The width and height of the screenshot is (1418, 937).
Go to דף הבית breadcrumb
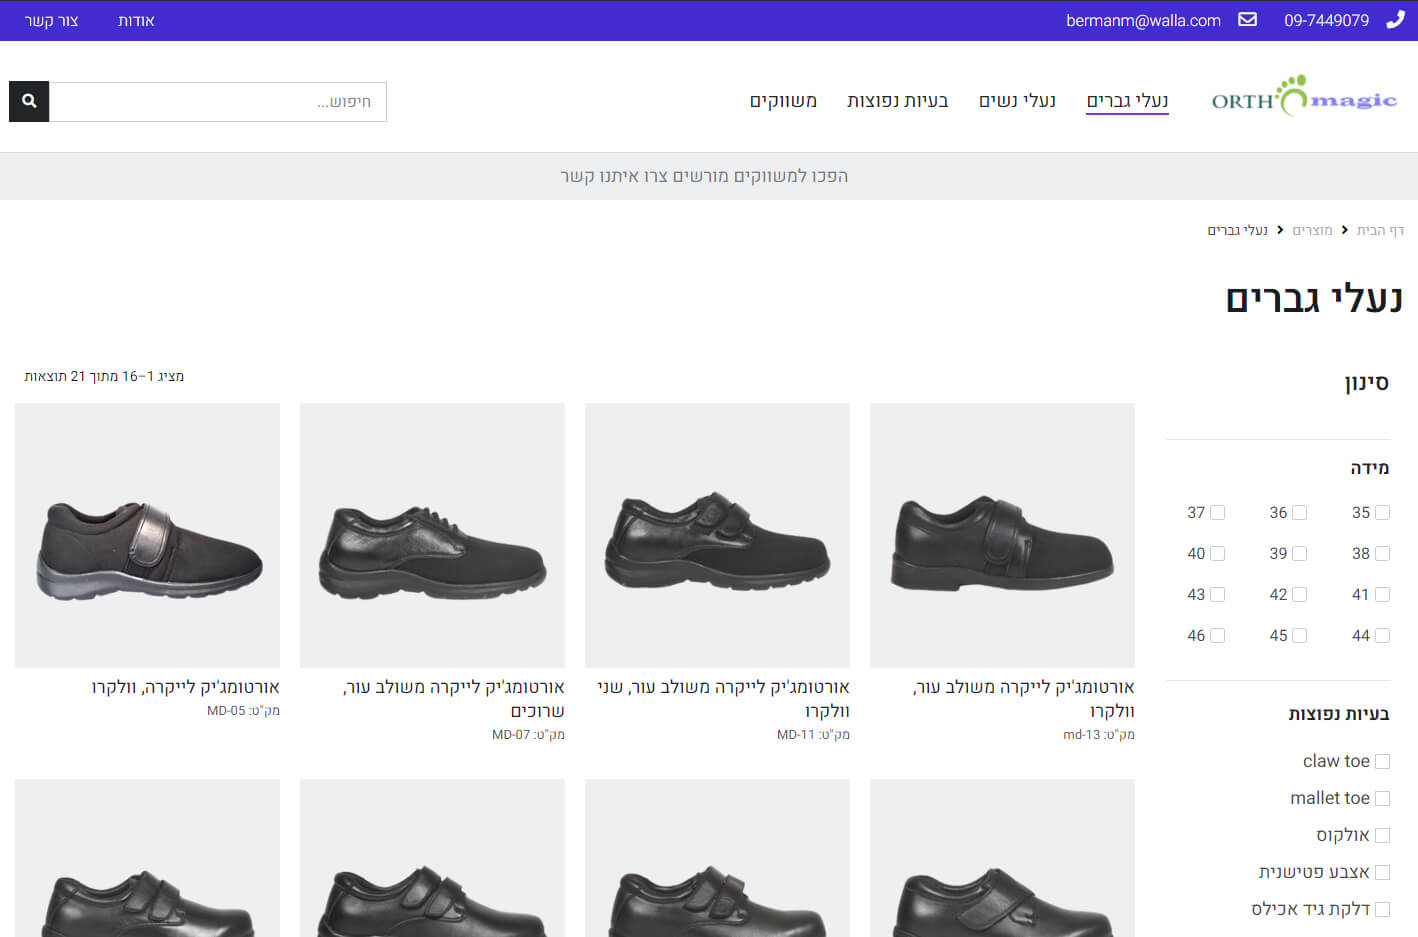1380,230
